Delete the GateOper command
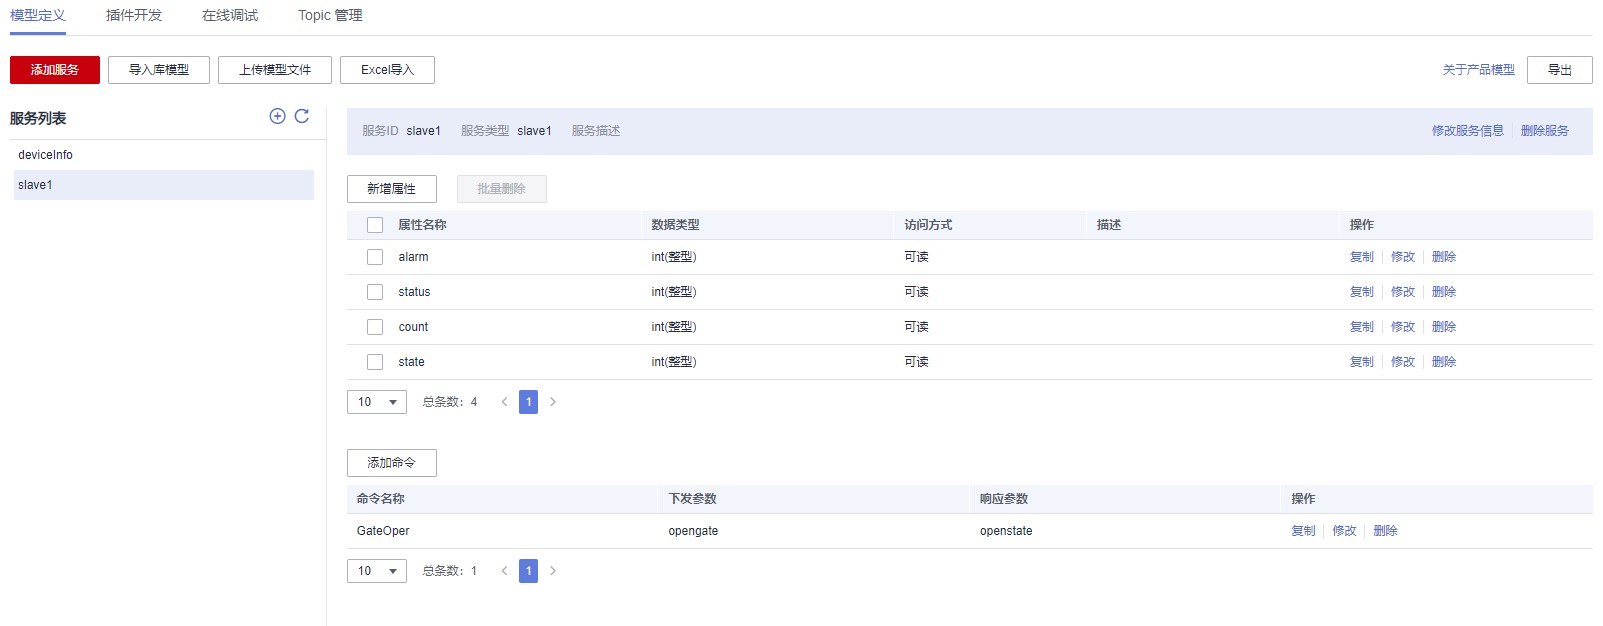The height and width of the screenshot is (626, 1603). (1385, 531)
